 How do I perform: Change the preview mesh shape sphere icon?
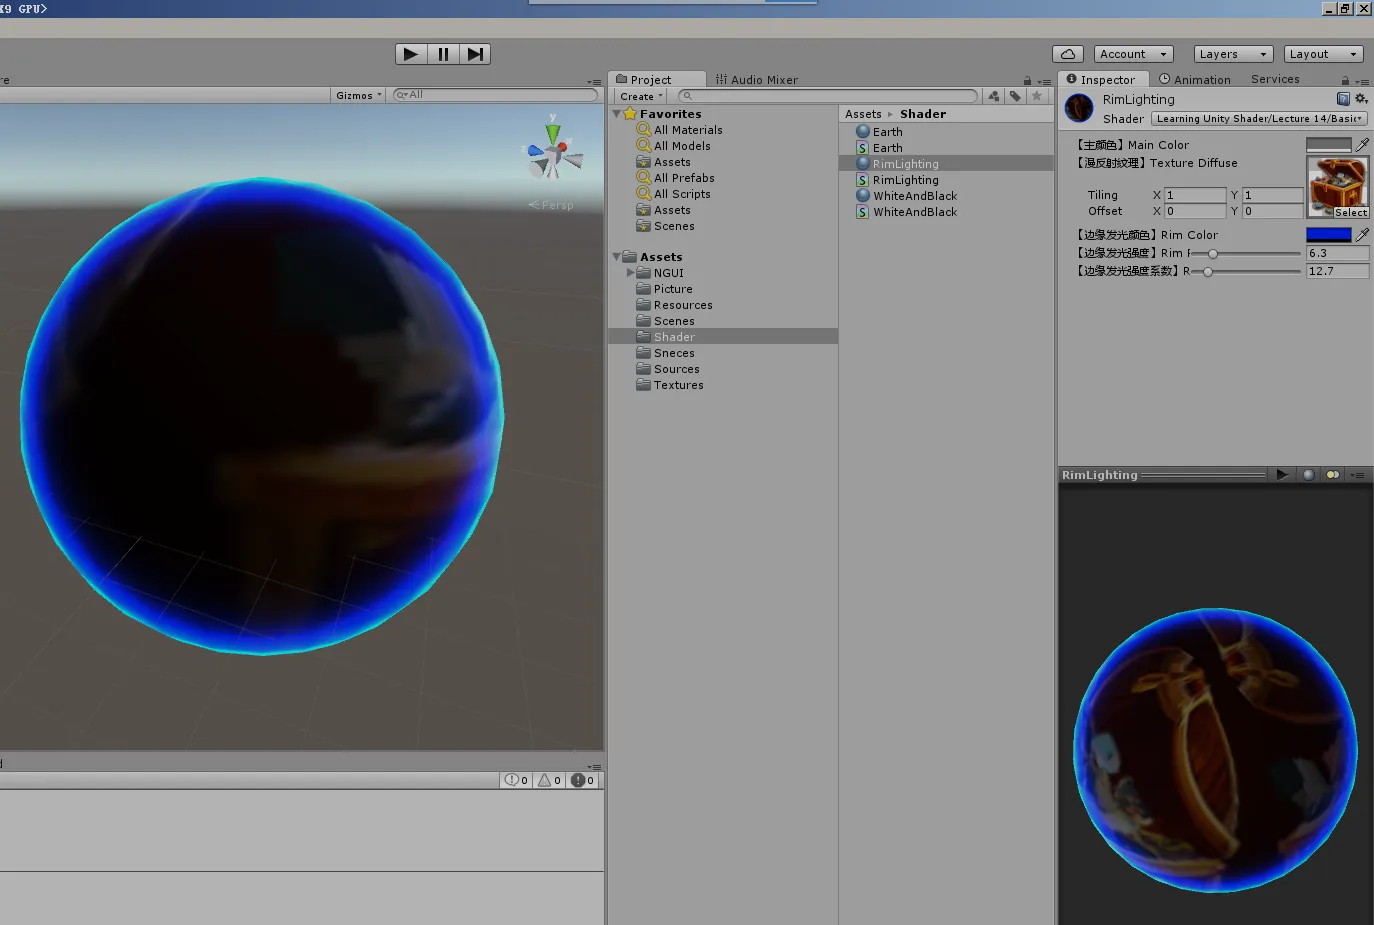1308,475
